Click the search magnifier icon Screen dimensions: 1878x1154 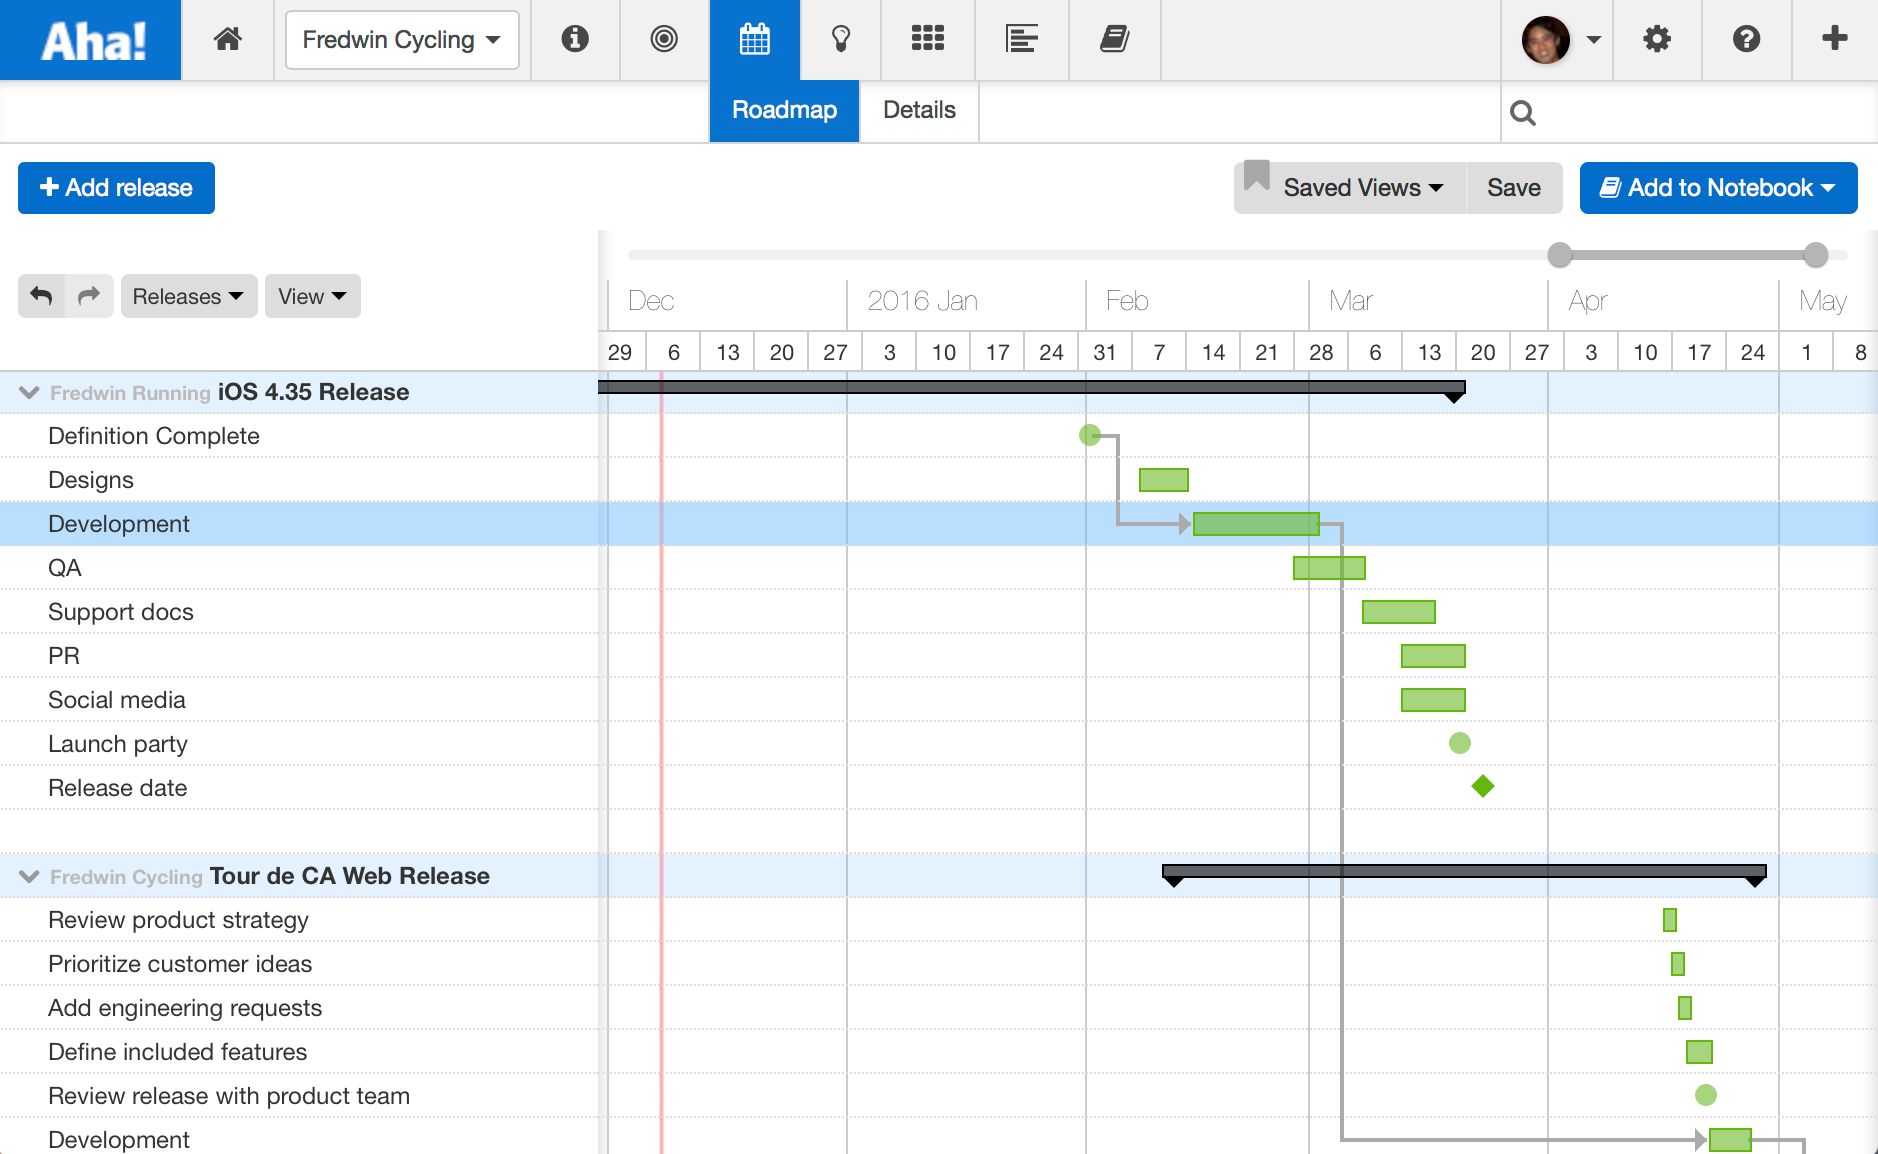(x=1522, y=112)
